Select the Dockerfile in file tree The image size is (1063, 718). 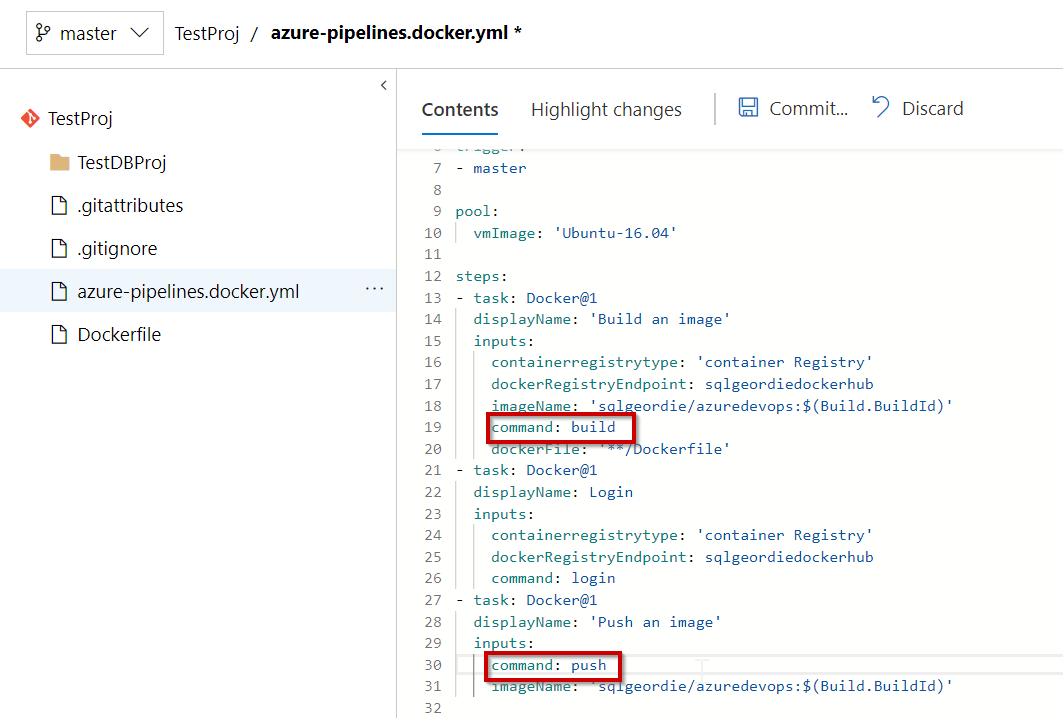click(119, 335)
